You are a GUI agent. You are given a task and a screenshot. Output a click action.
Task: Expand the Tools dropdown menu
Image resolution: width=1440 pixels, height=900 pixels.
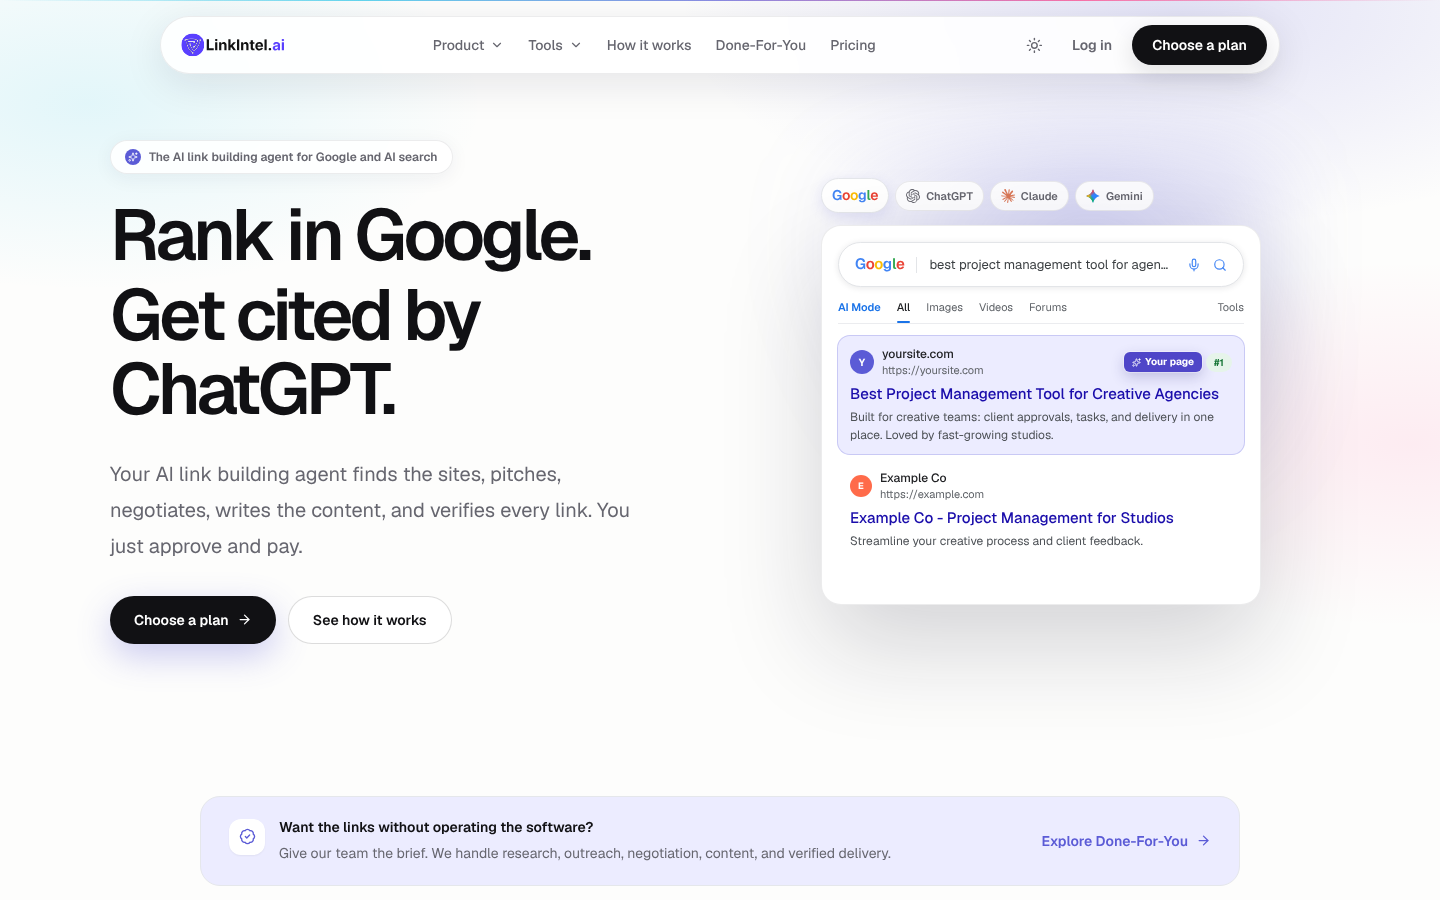(554, 45)
